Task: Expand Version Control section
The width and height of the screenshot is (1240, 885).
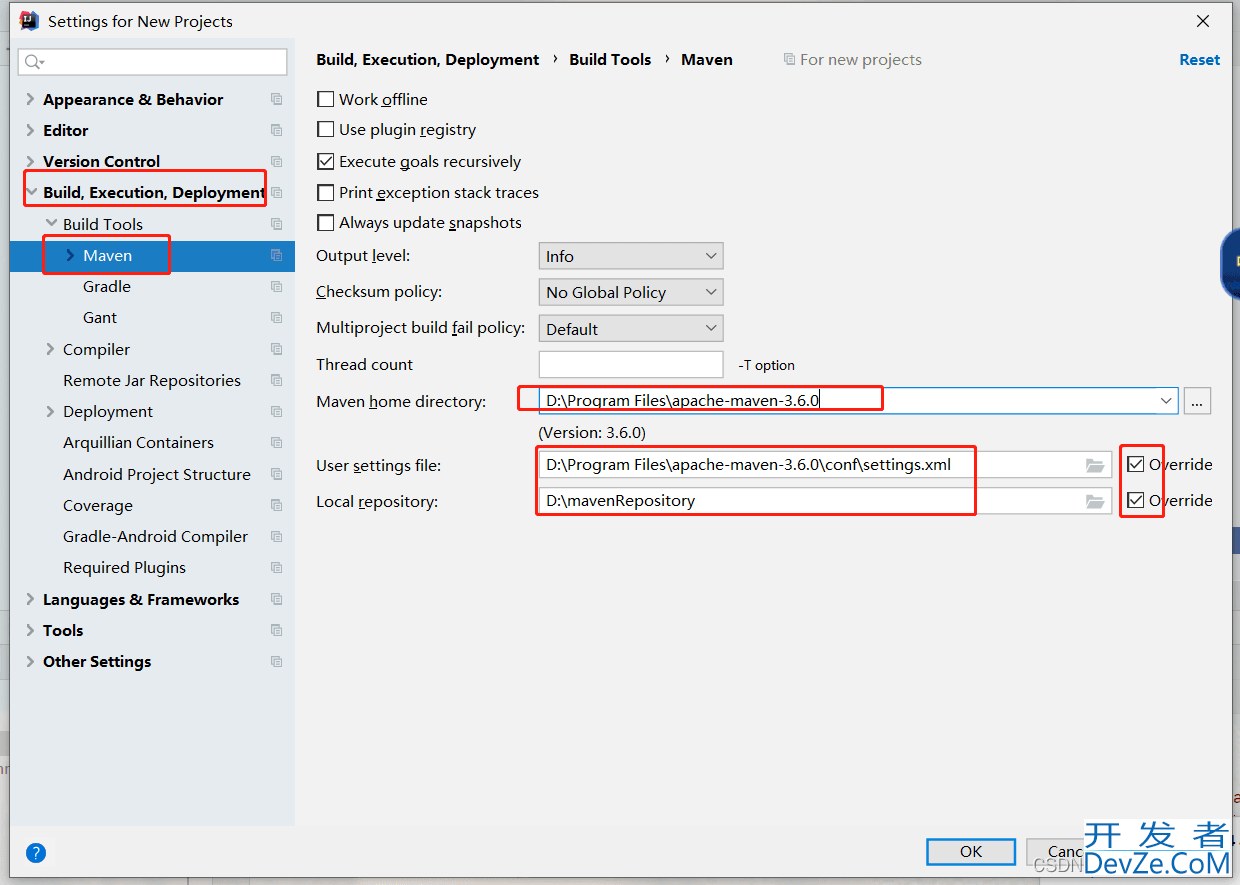Action: 31,162
